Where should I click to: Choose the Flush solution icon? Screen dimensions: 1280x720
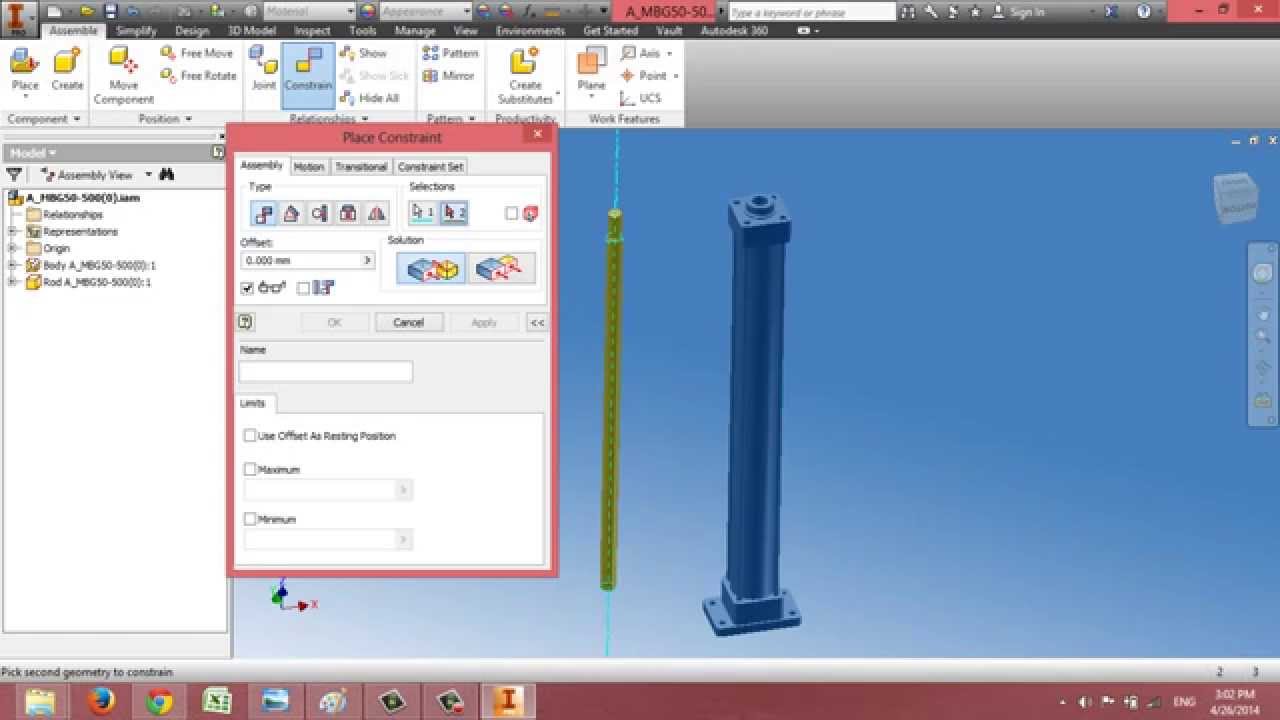pos(501,268)
